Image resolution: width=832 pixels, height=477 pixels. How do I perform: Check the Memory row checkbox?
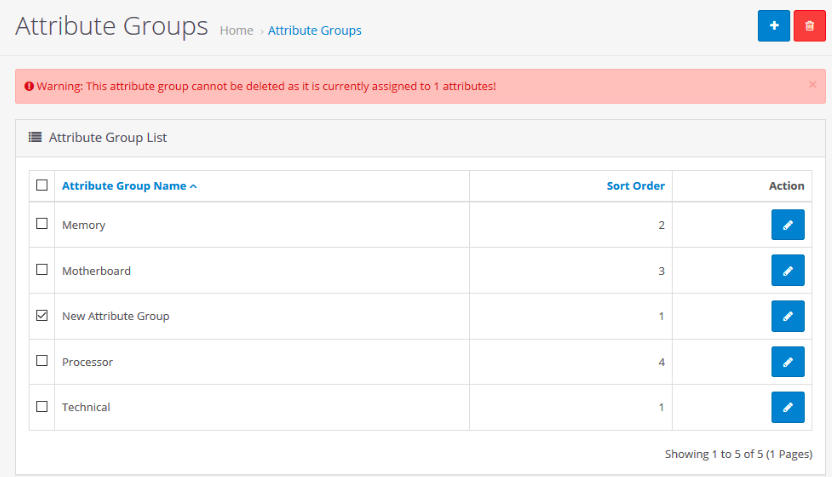pos(42,223)
